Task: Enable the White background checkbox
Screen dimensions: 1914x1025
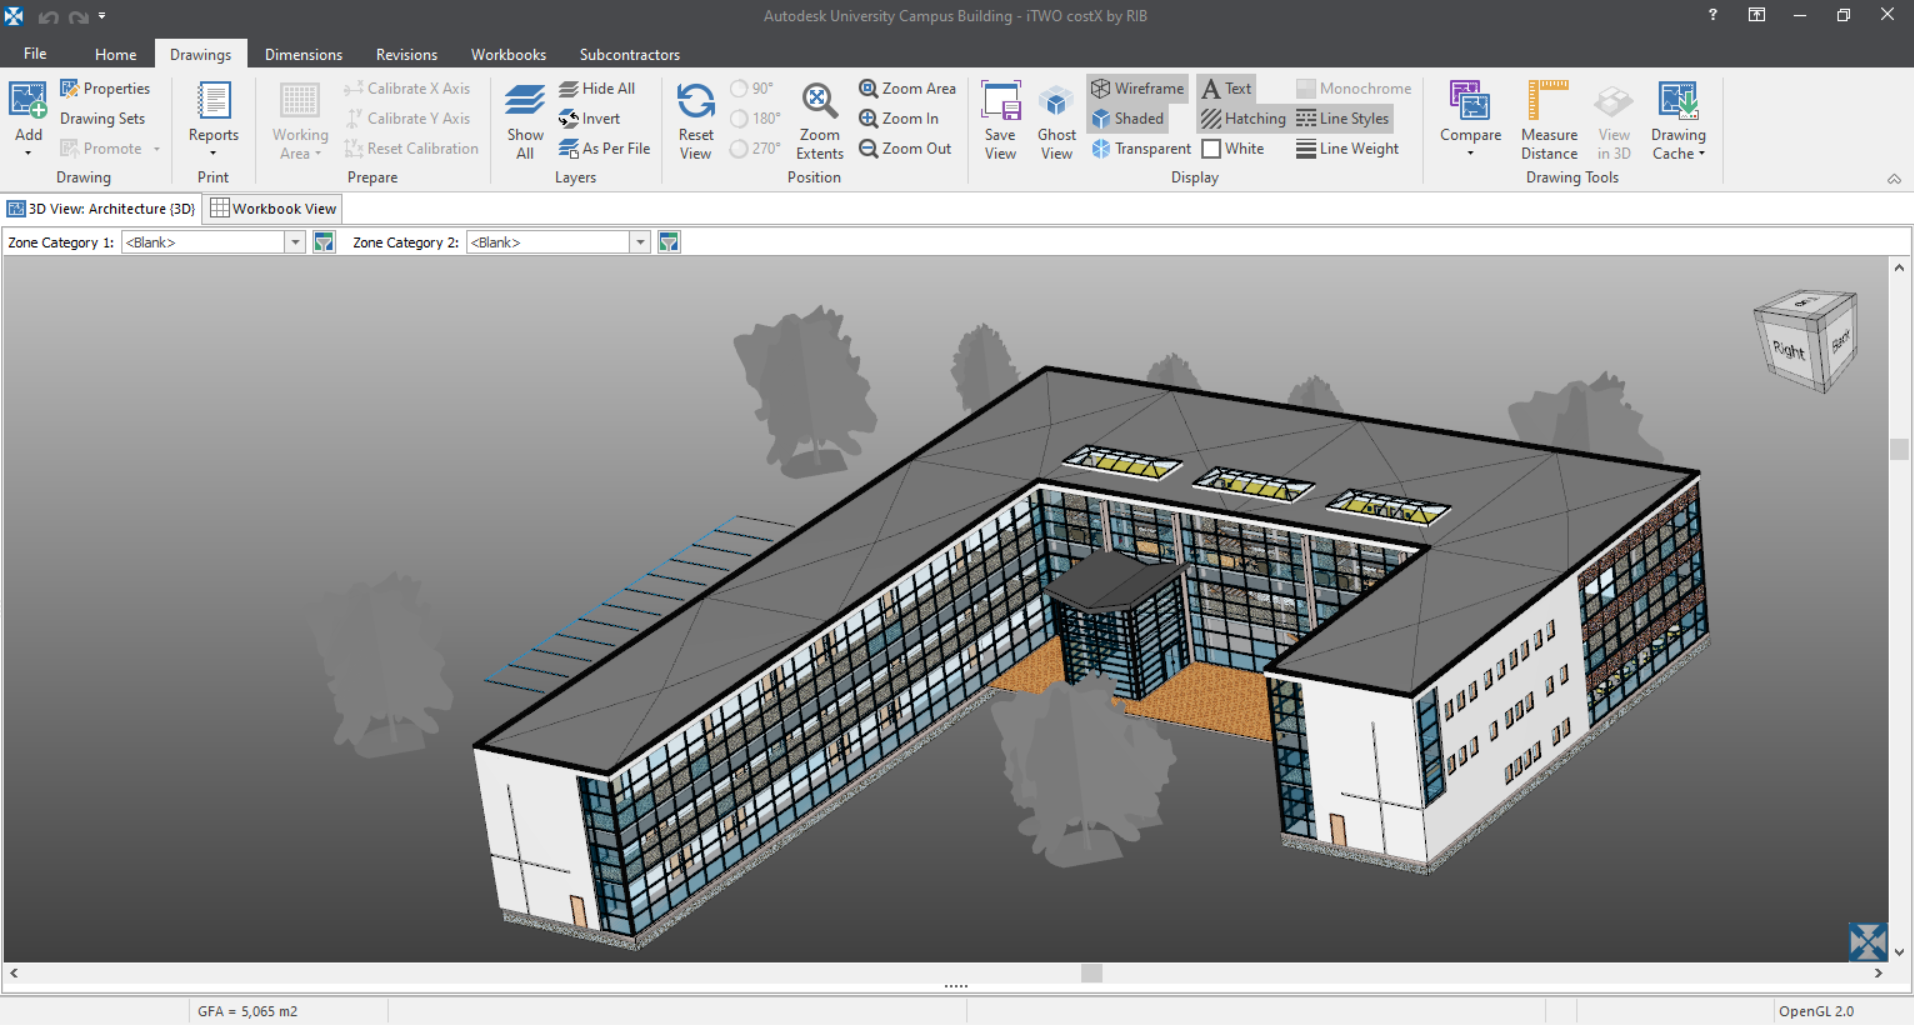Action: [x=1212, y=149]
